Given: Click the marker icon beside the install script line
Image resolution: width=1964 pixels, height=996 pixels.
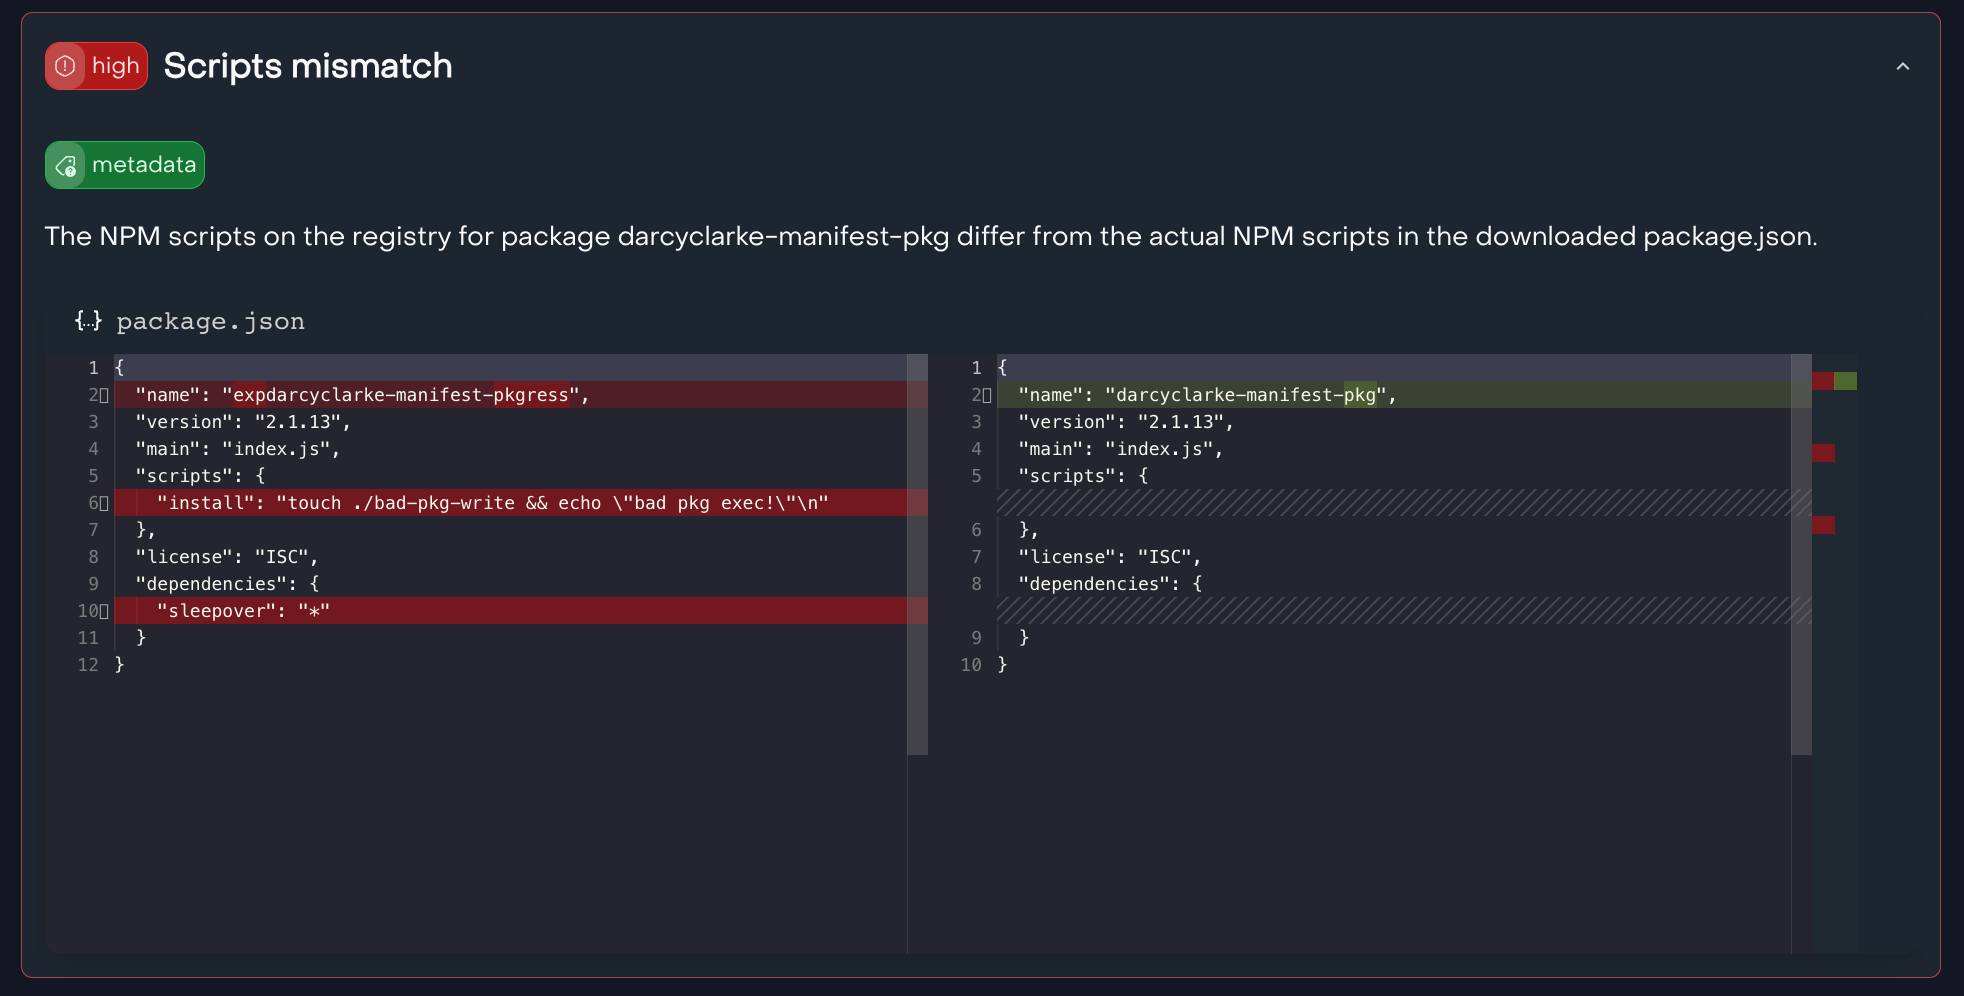Looking at the screenshot, I should pyautogui.click(x=106, y=502).
